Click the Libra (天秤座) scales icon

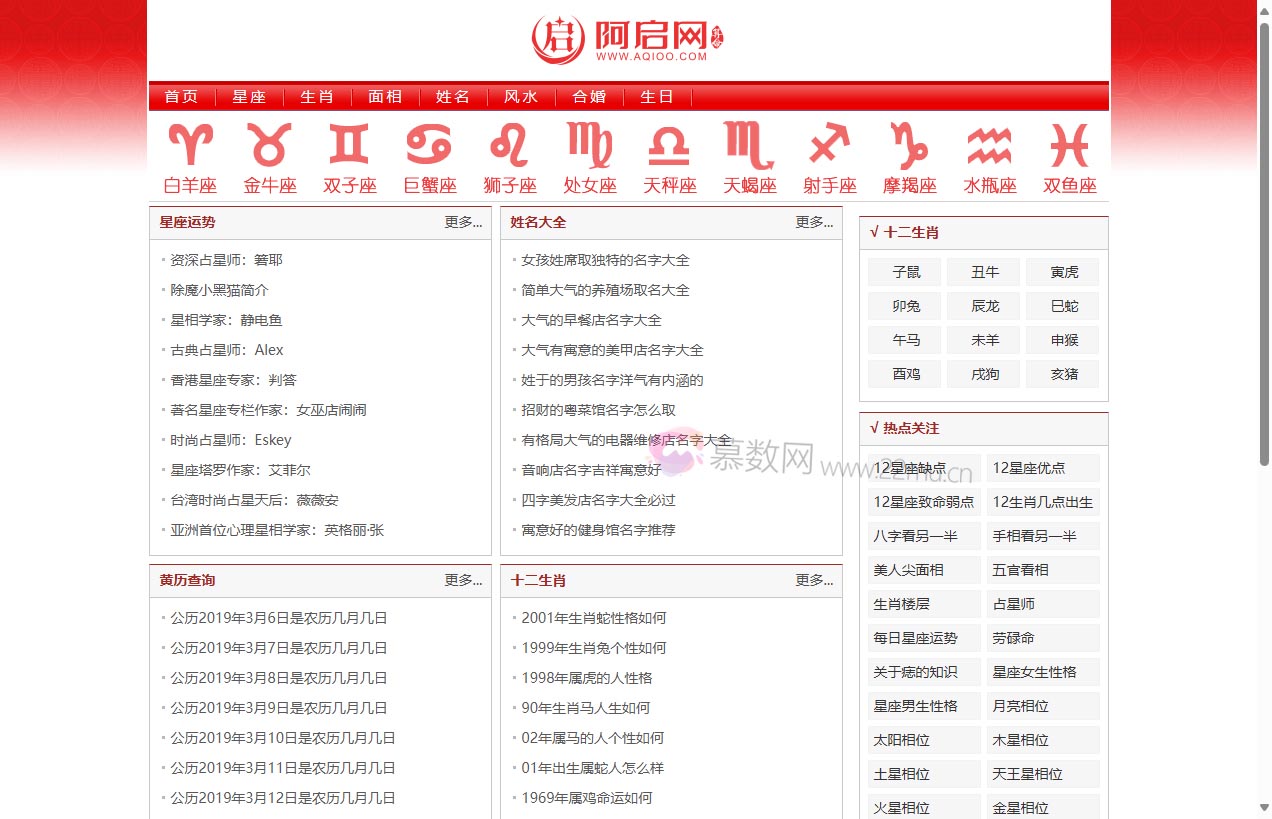pyautogui.click(x=669, y=146)
